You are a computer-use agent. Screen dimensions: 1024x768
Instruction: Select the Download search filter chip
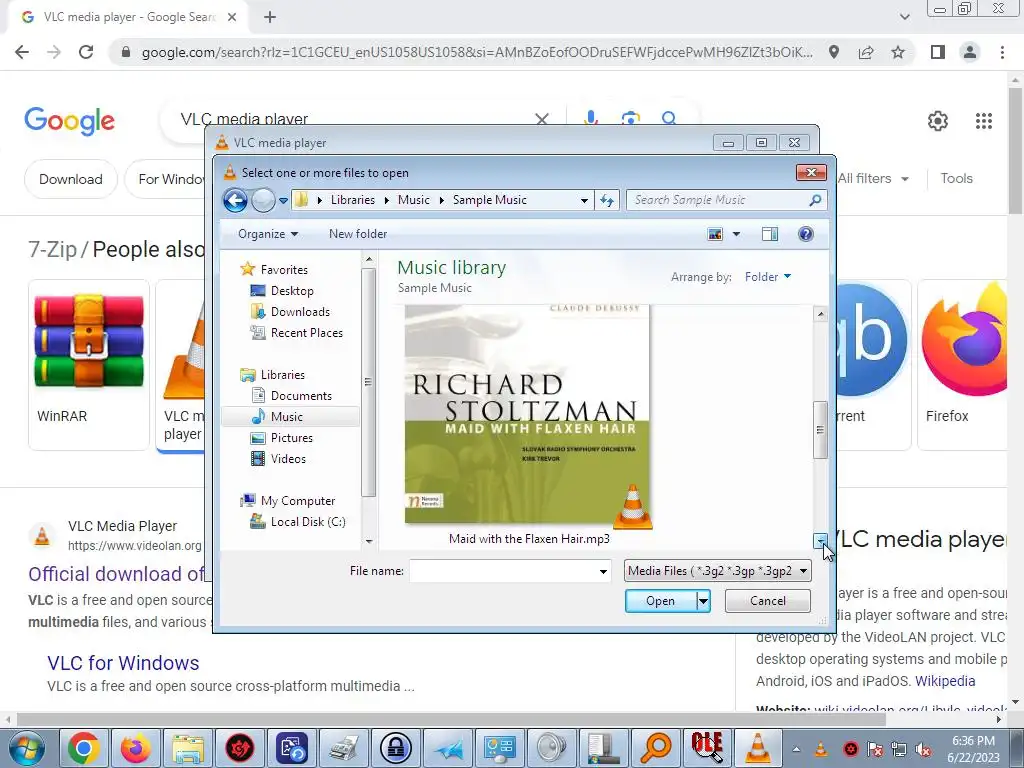click(71, 179)
